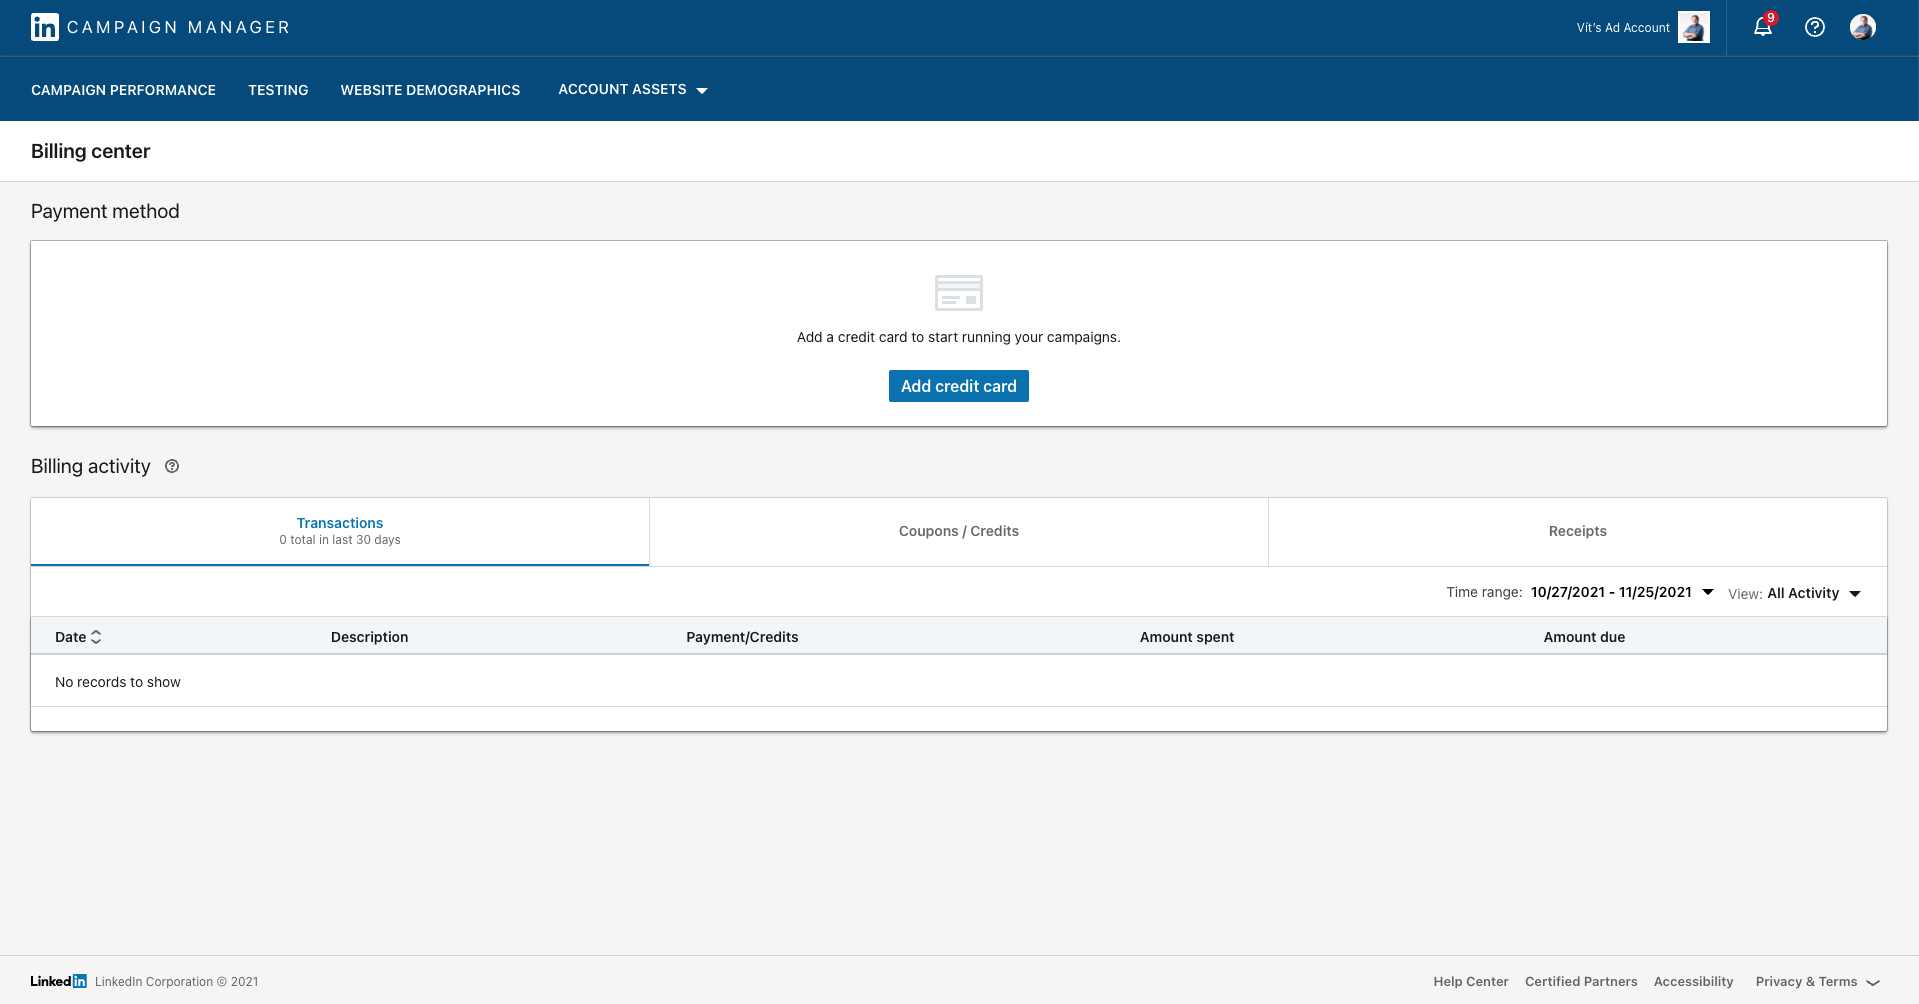Viewport: 1919px width, 1004px height.
Task: Click the LinkedIn footer logo
Action: click(x=58, y=981)
